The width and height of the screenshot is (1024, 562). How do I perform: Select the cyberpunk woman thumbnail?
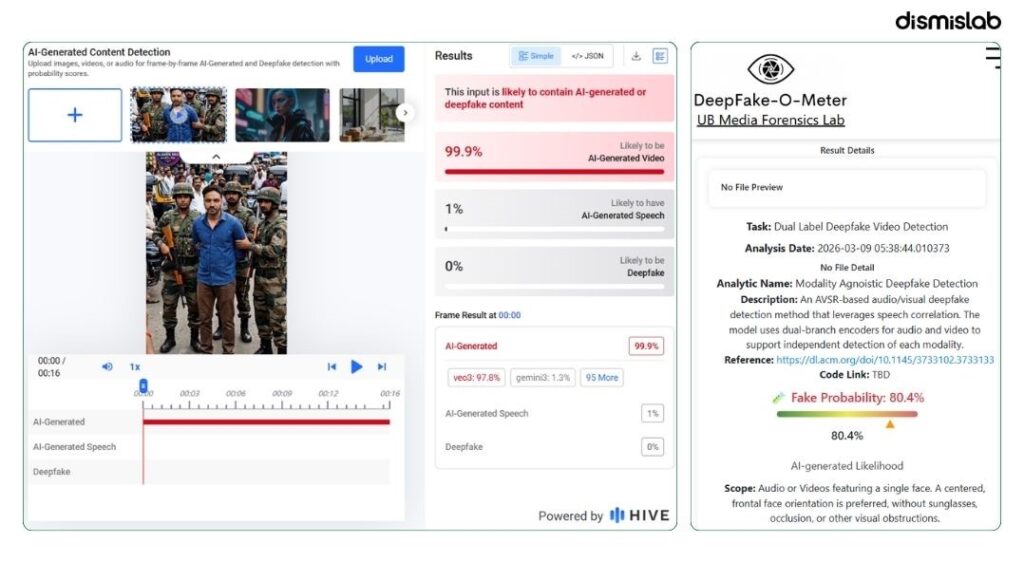pyautogui.click(x=282, y=115)
